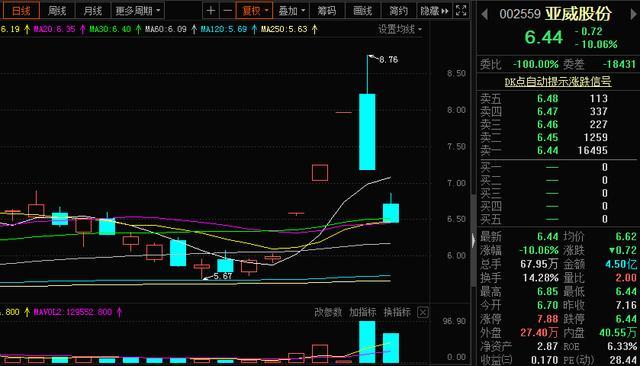This screenshot has width=640, height=366.
Task: Click 换指标 to change indicator
Action: pyautogui.click(x=397, y=313)
